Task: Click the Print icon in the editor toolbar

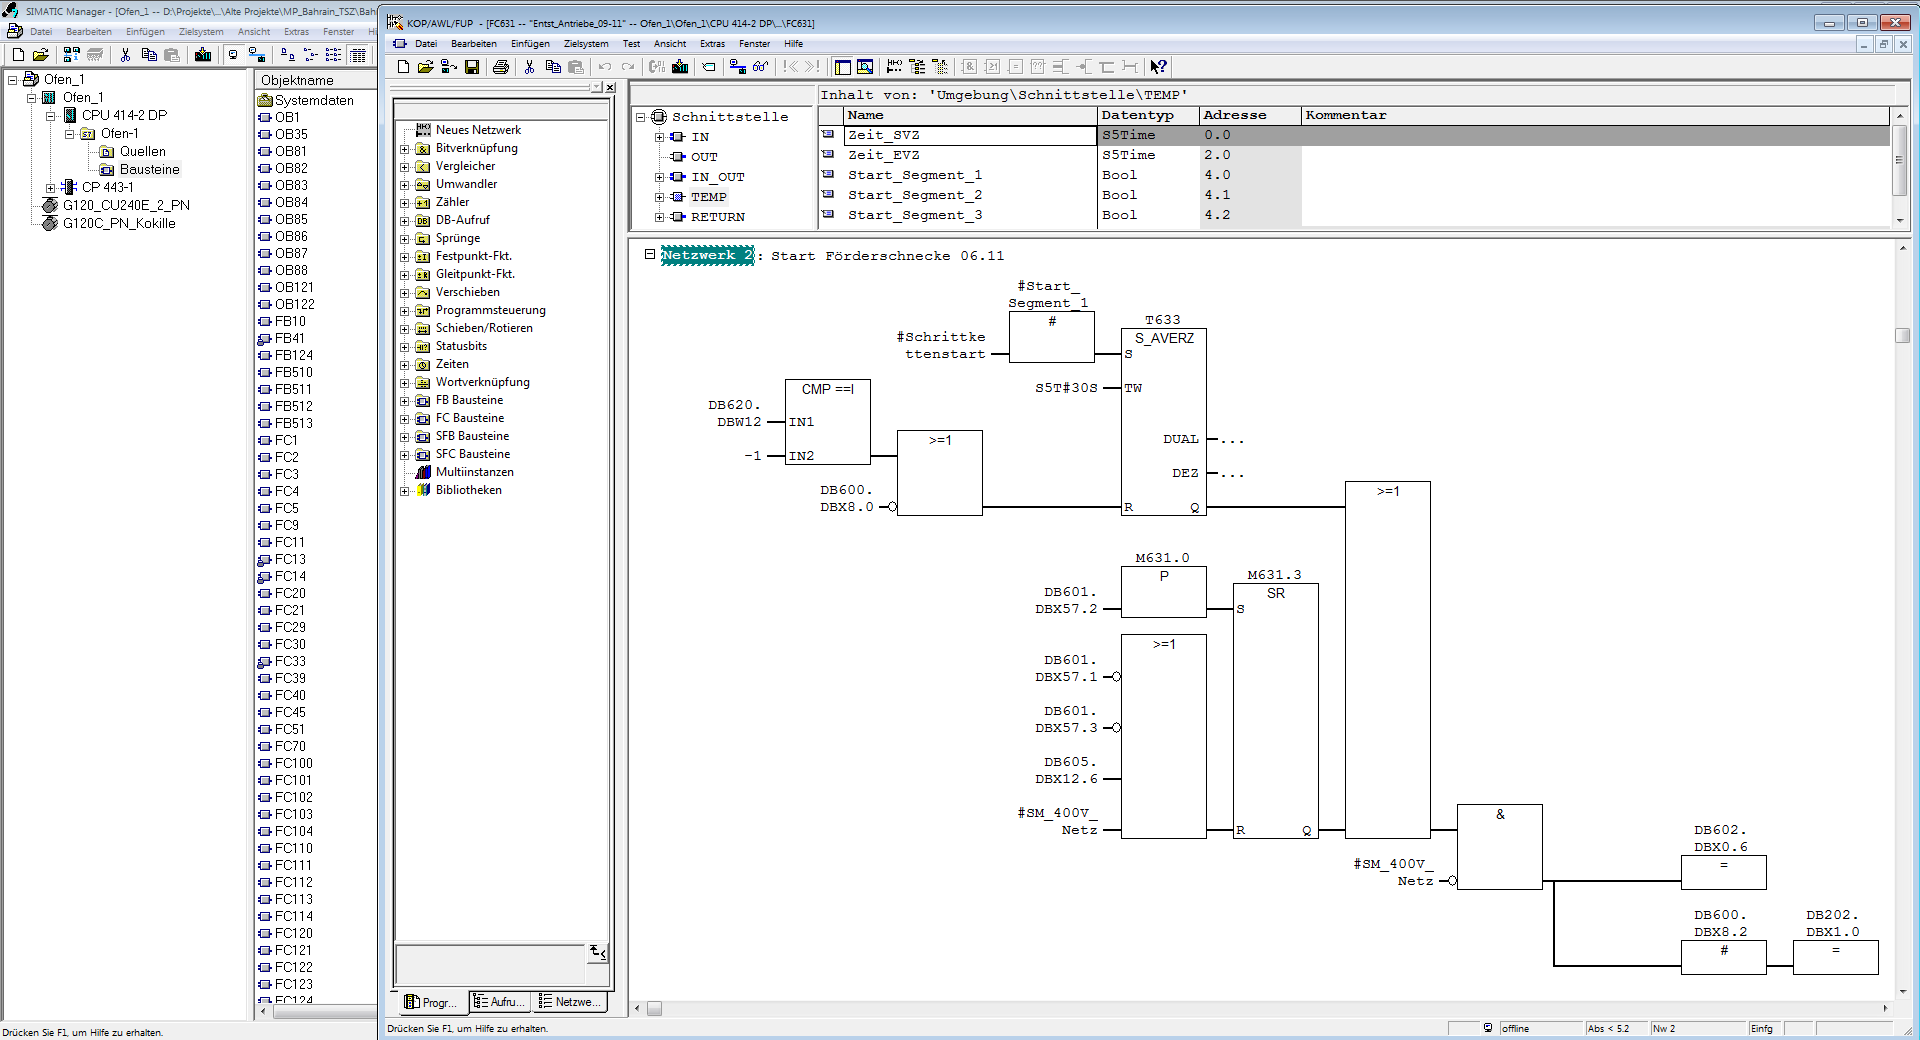Action: pyautogui.click(x=501, y=67)
